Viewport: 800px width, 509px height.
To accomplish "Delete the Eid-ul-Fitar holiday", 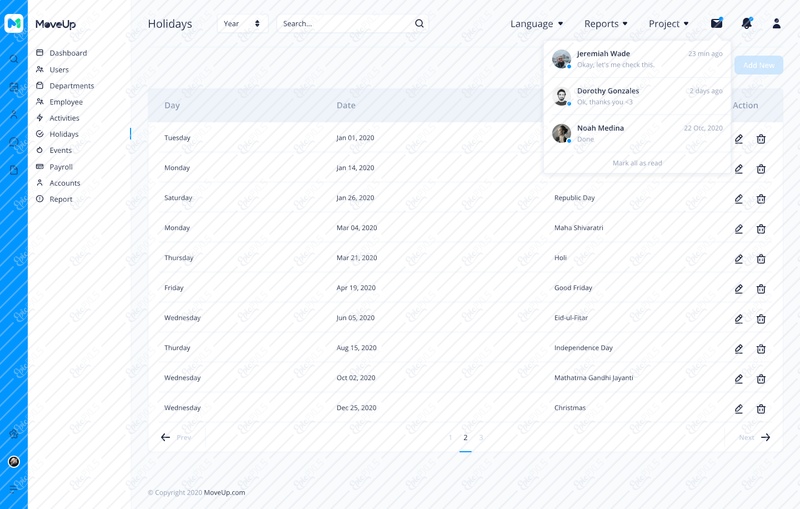I will (761, 319).
